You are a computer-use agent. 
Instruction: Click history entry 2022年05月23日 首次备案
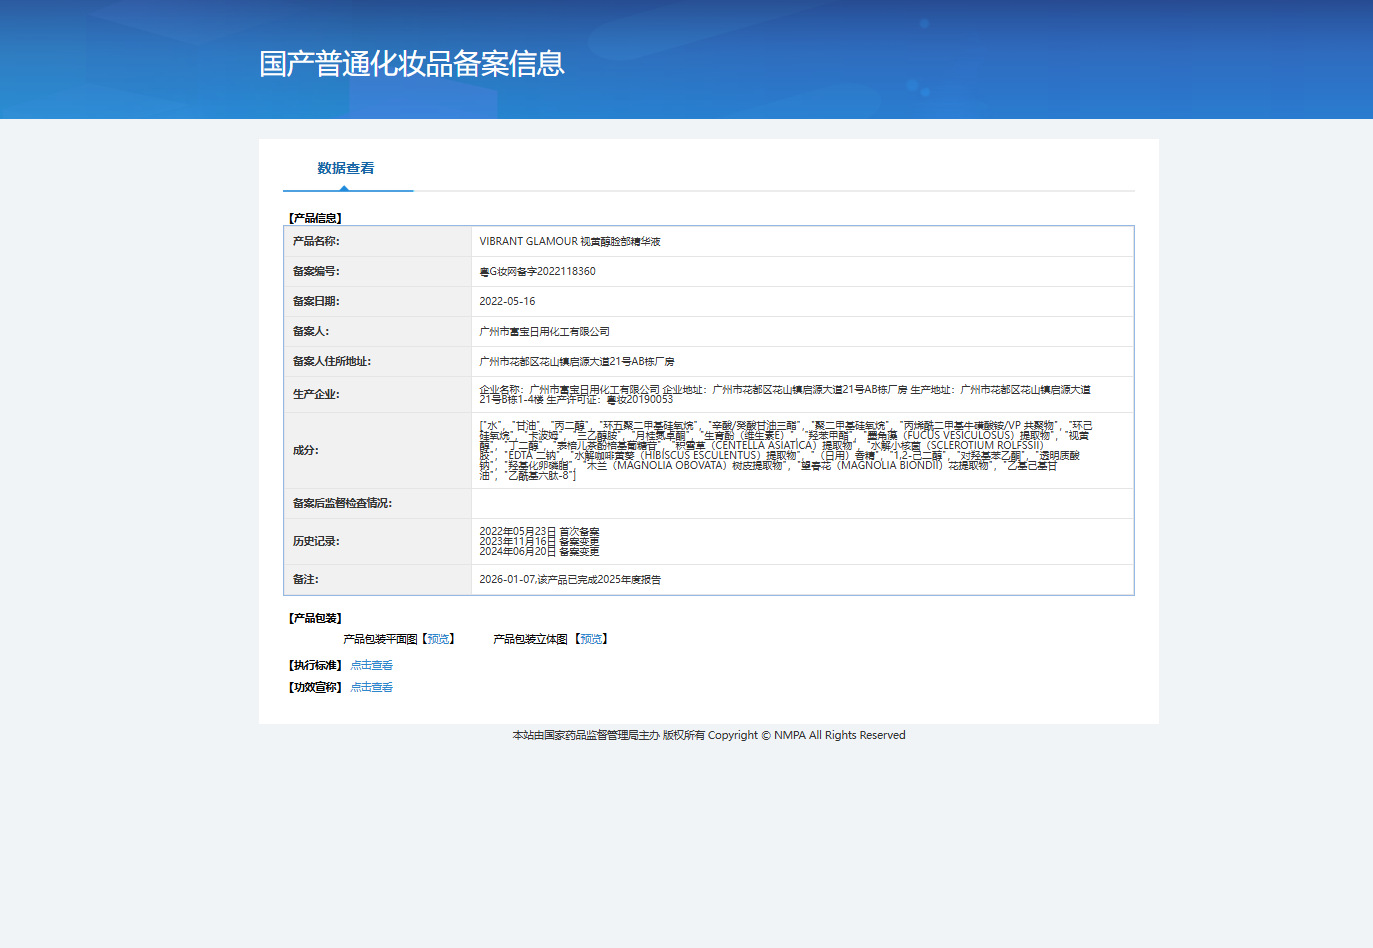(539, 532)
